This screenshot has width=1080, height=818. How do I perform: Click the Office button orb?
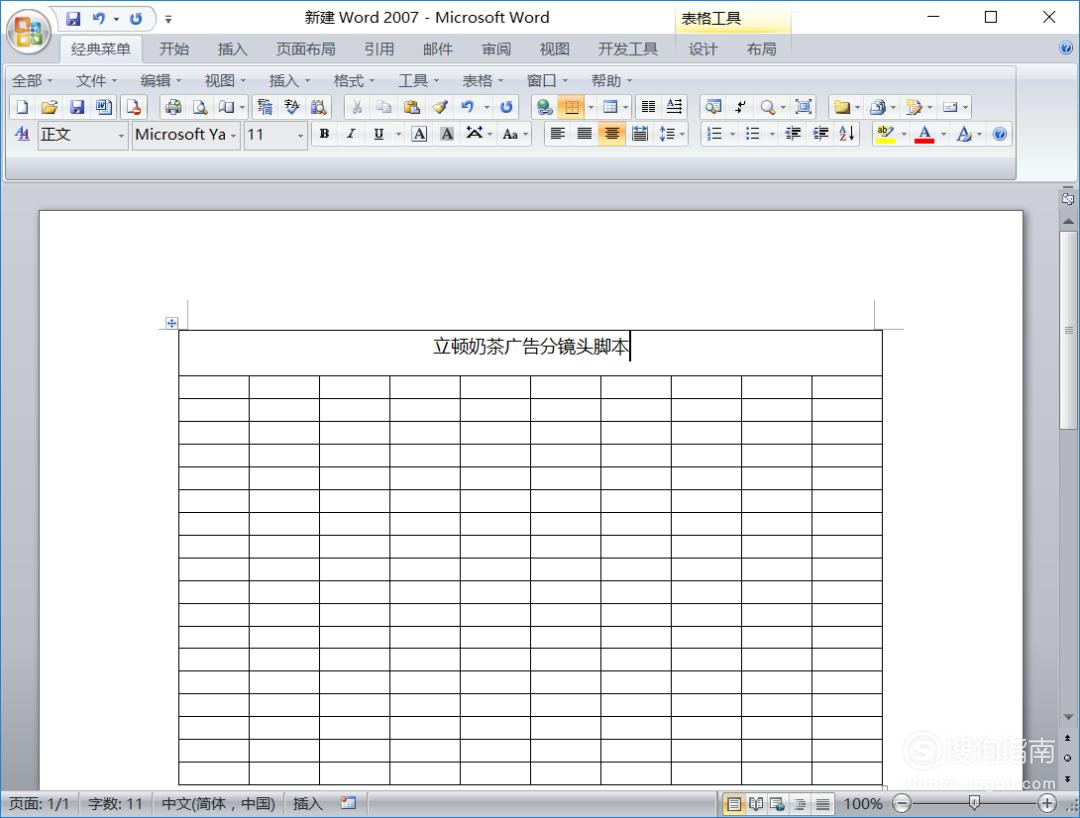pyautogui.click(x=28, y=31)
